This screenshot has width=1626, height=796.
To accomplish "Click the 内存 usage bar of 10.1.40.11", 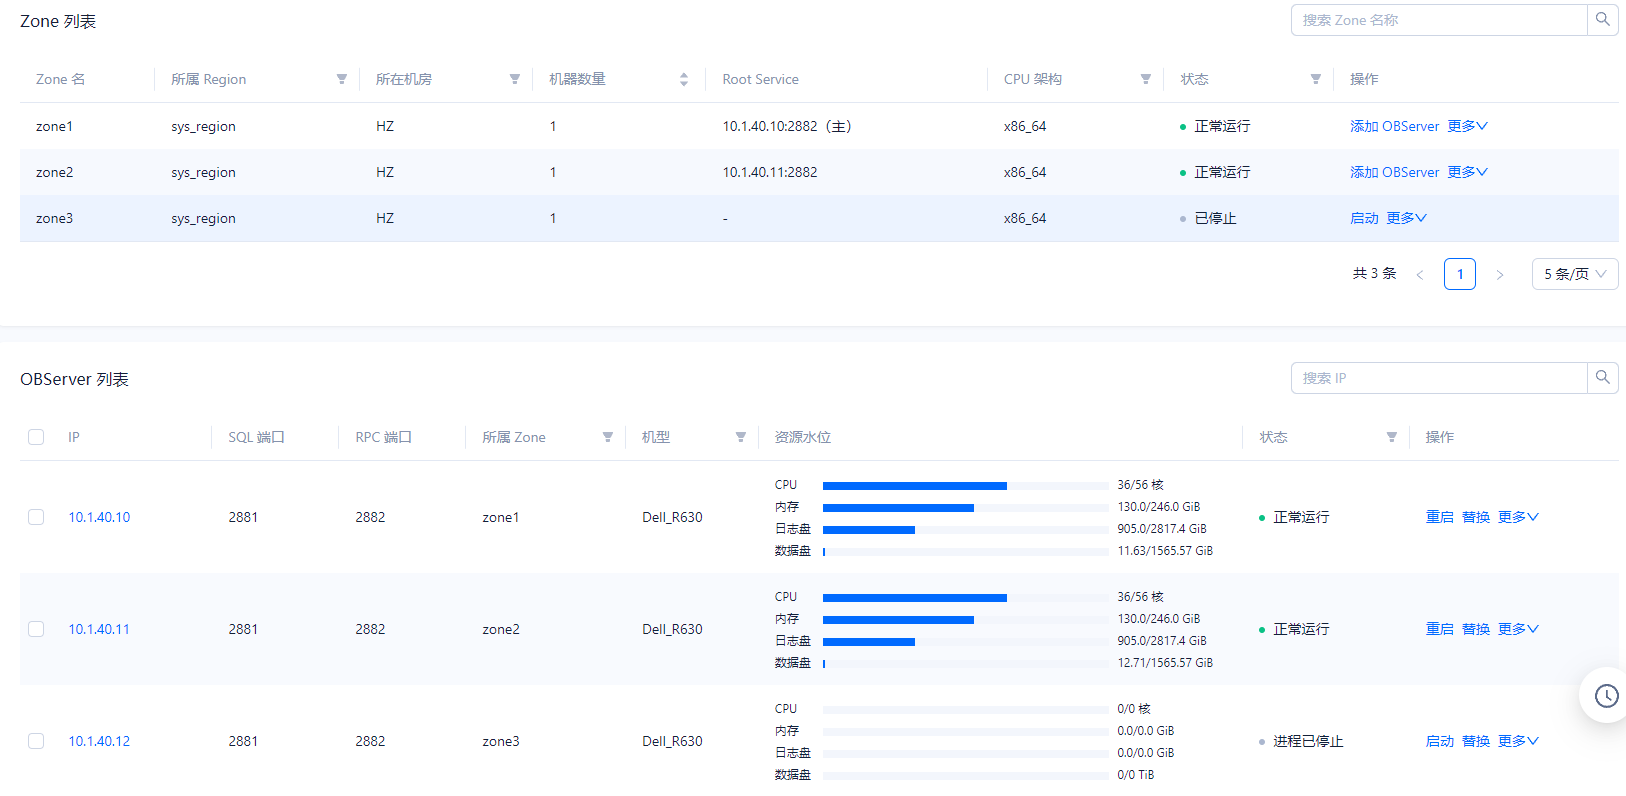I will (x=965, y=619).
